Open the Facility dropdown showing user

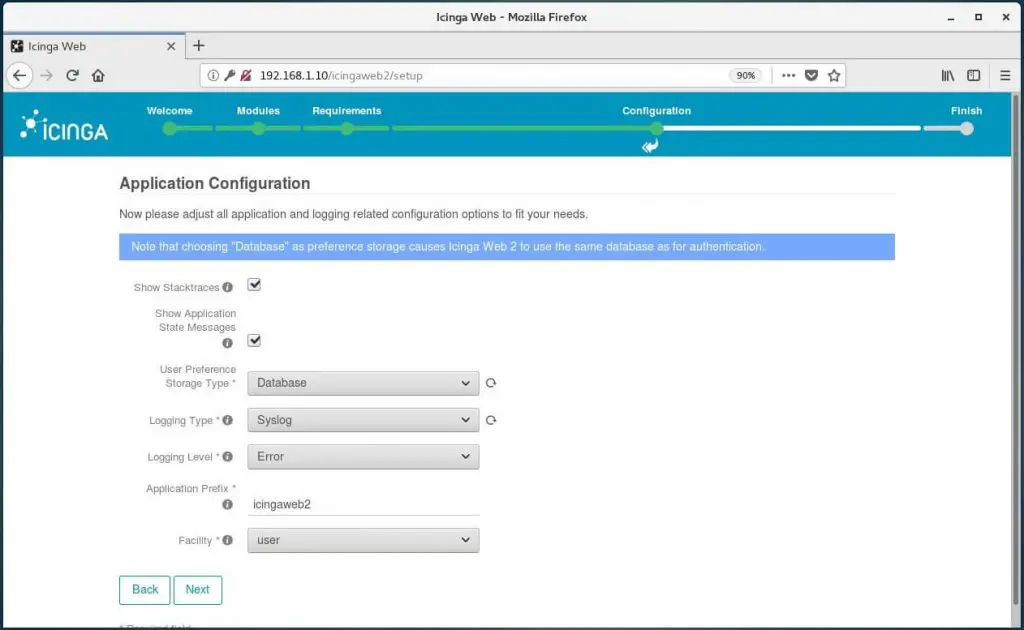click(363, 541)
